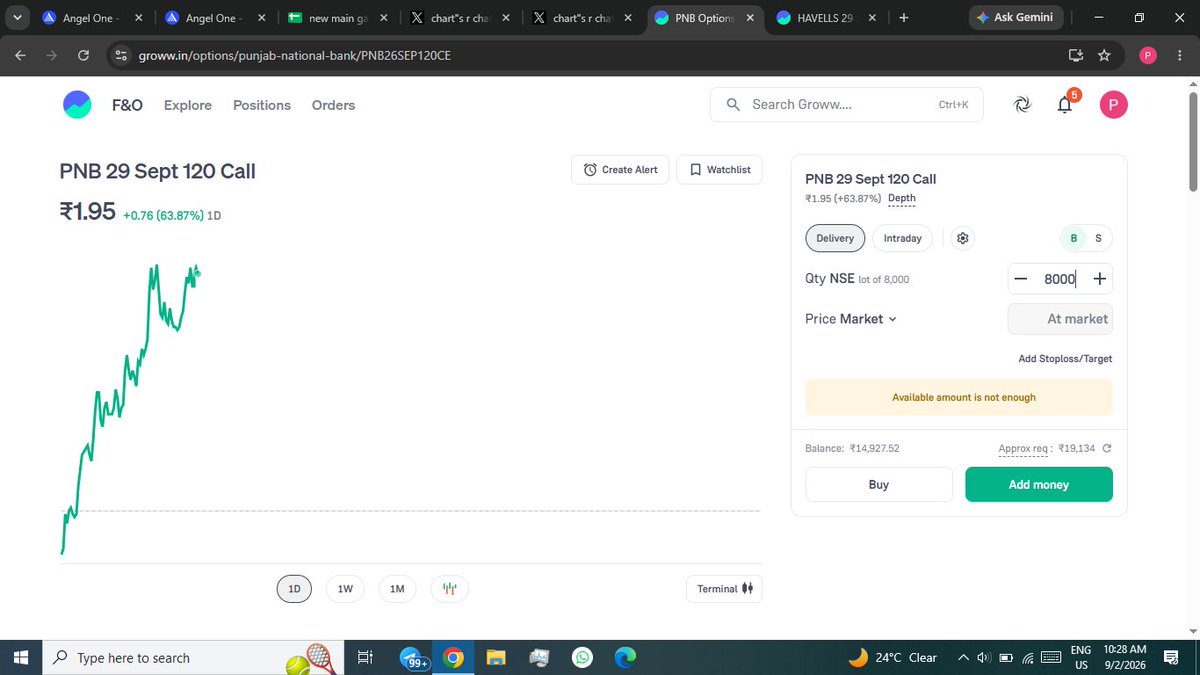Show hidden system tray icons chevron
This screenshot has width=1200, height=675.
click(x=963, y=658)
